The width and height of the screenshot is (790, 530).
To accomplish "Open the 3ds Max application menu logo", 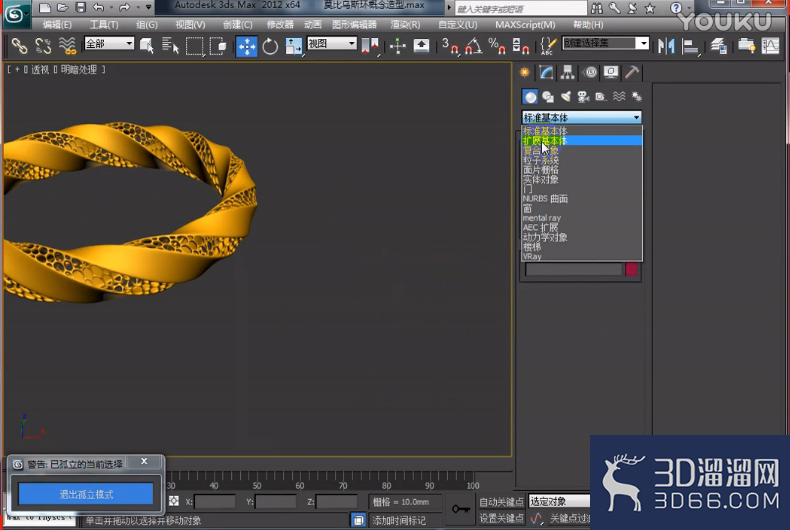I will [x=15, y=14].
